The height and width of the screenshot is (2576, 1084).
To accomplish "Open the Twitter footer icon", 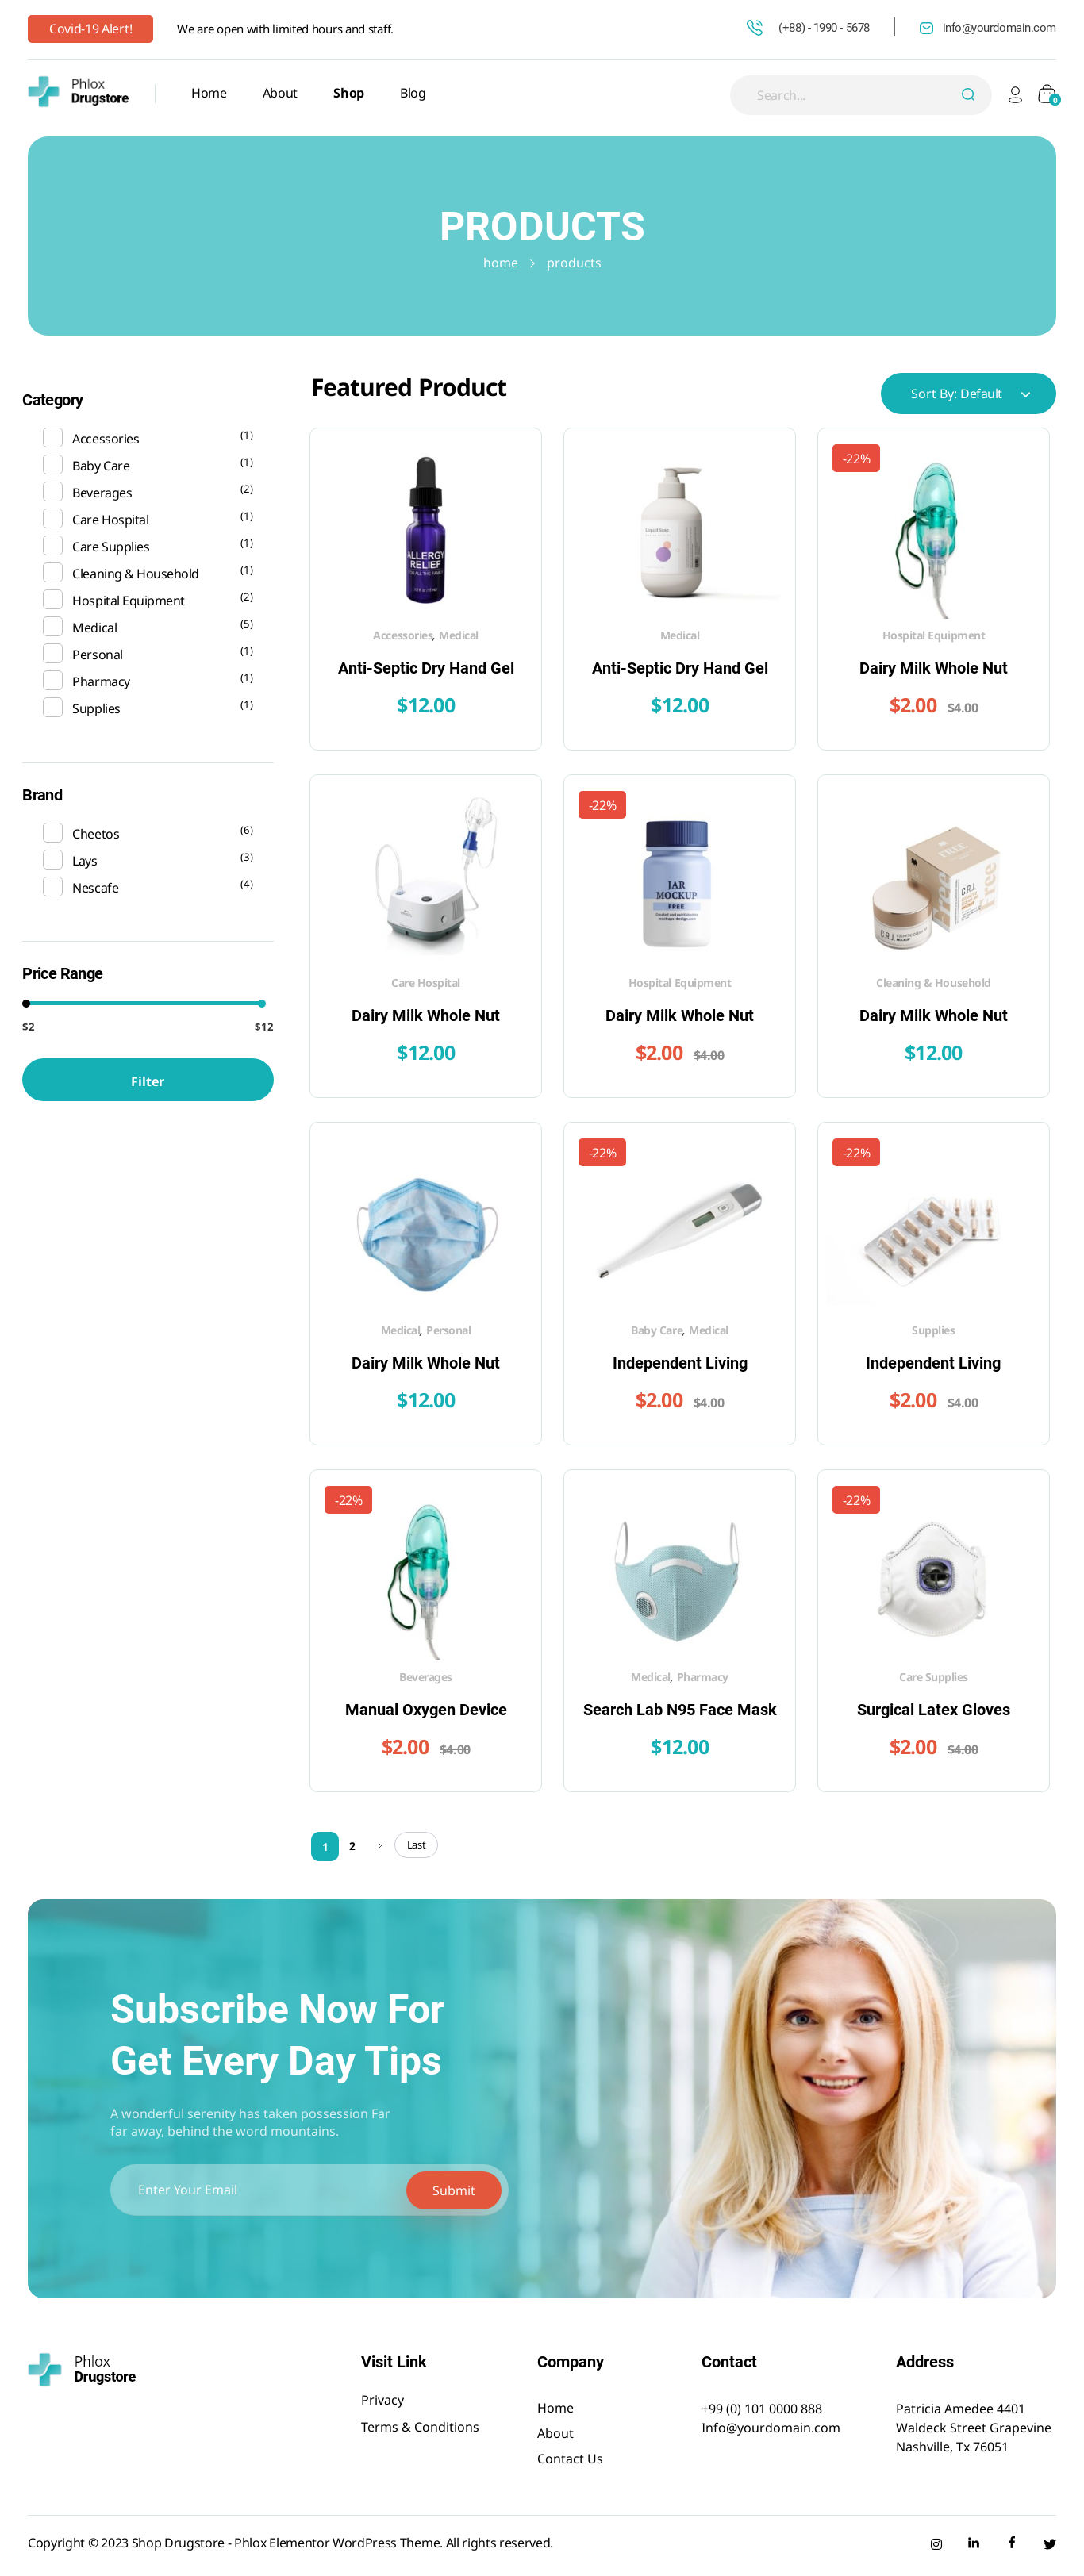I will 1049,2544.
